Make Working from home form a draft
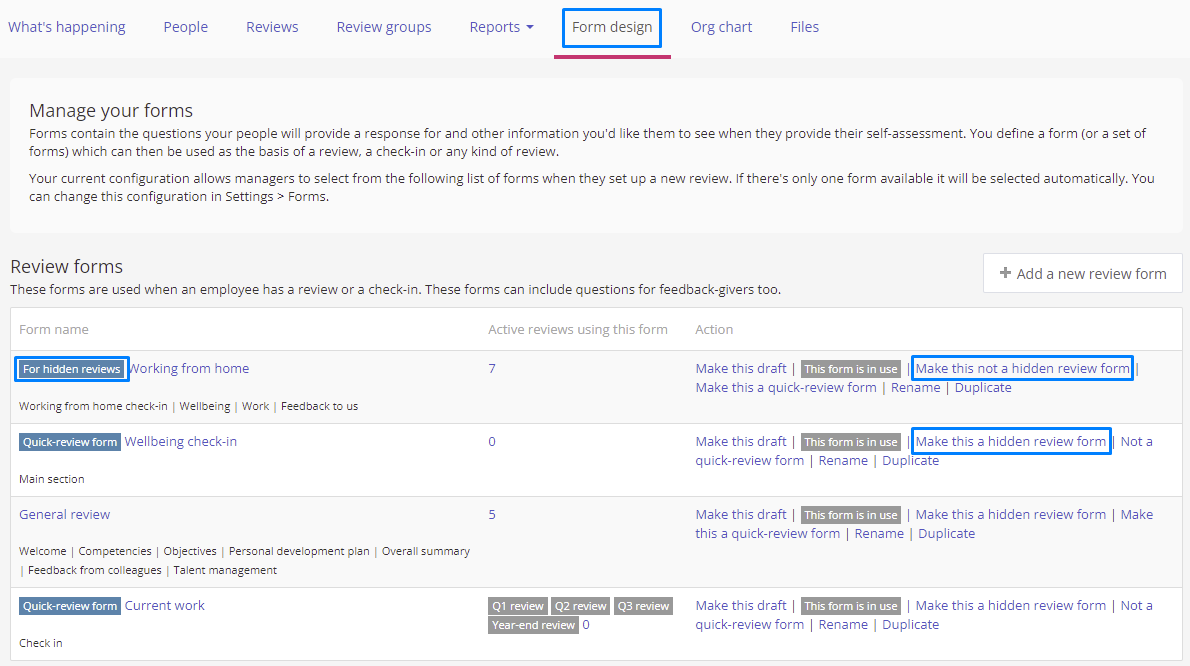 [x=741, y=369]
